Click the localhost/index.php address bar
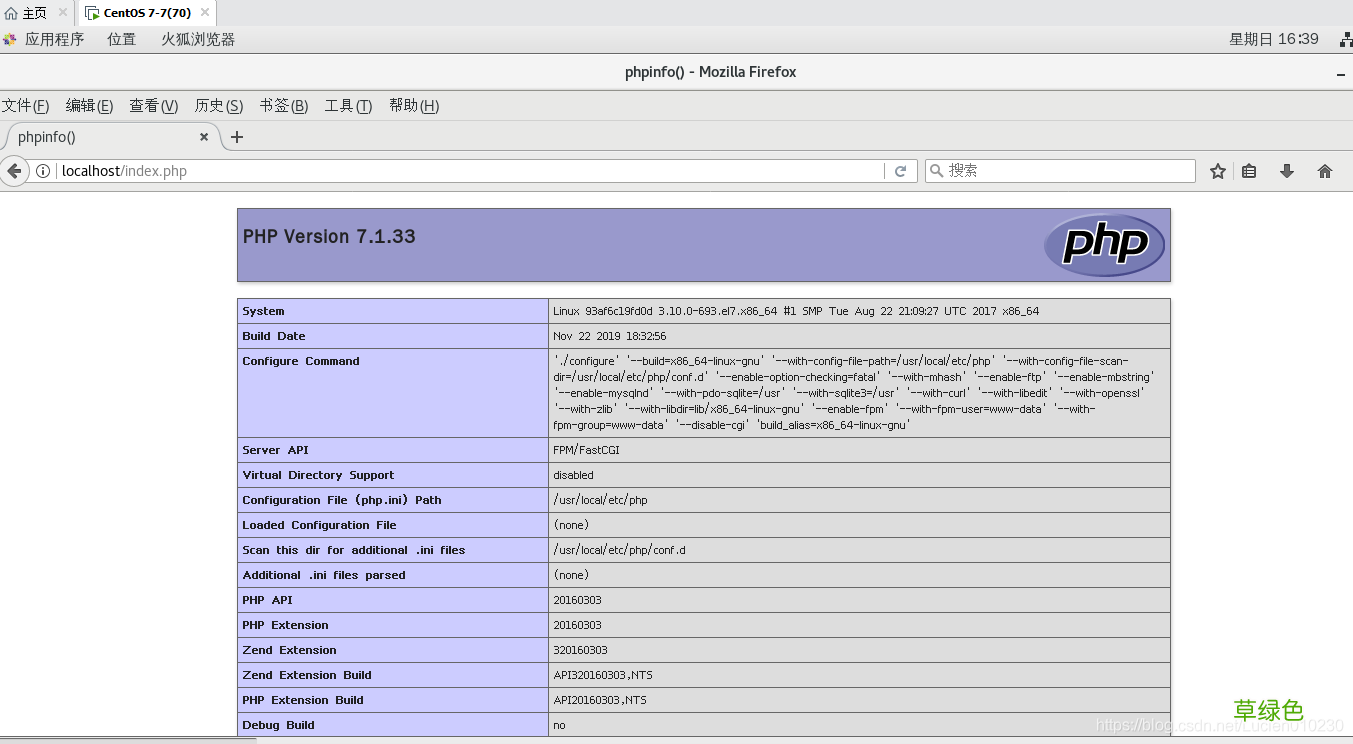The width and height of the screenshot is (1353, 744). tap(470, 171)
